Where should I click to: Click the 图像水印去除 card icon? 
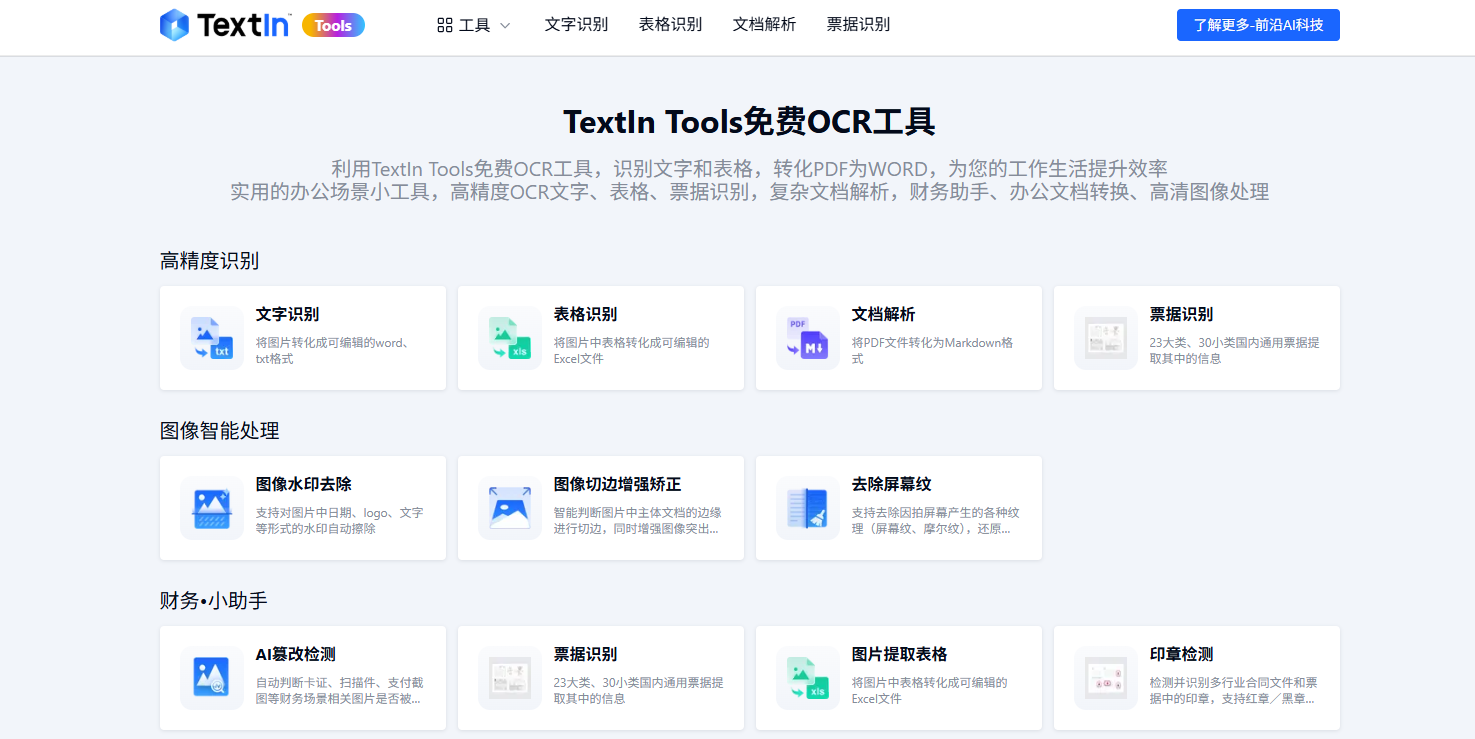click(x=212, y=508)
